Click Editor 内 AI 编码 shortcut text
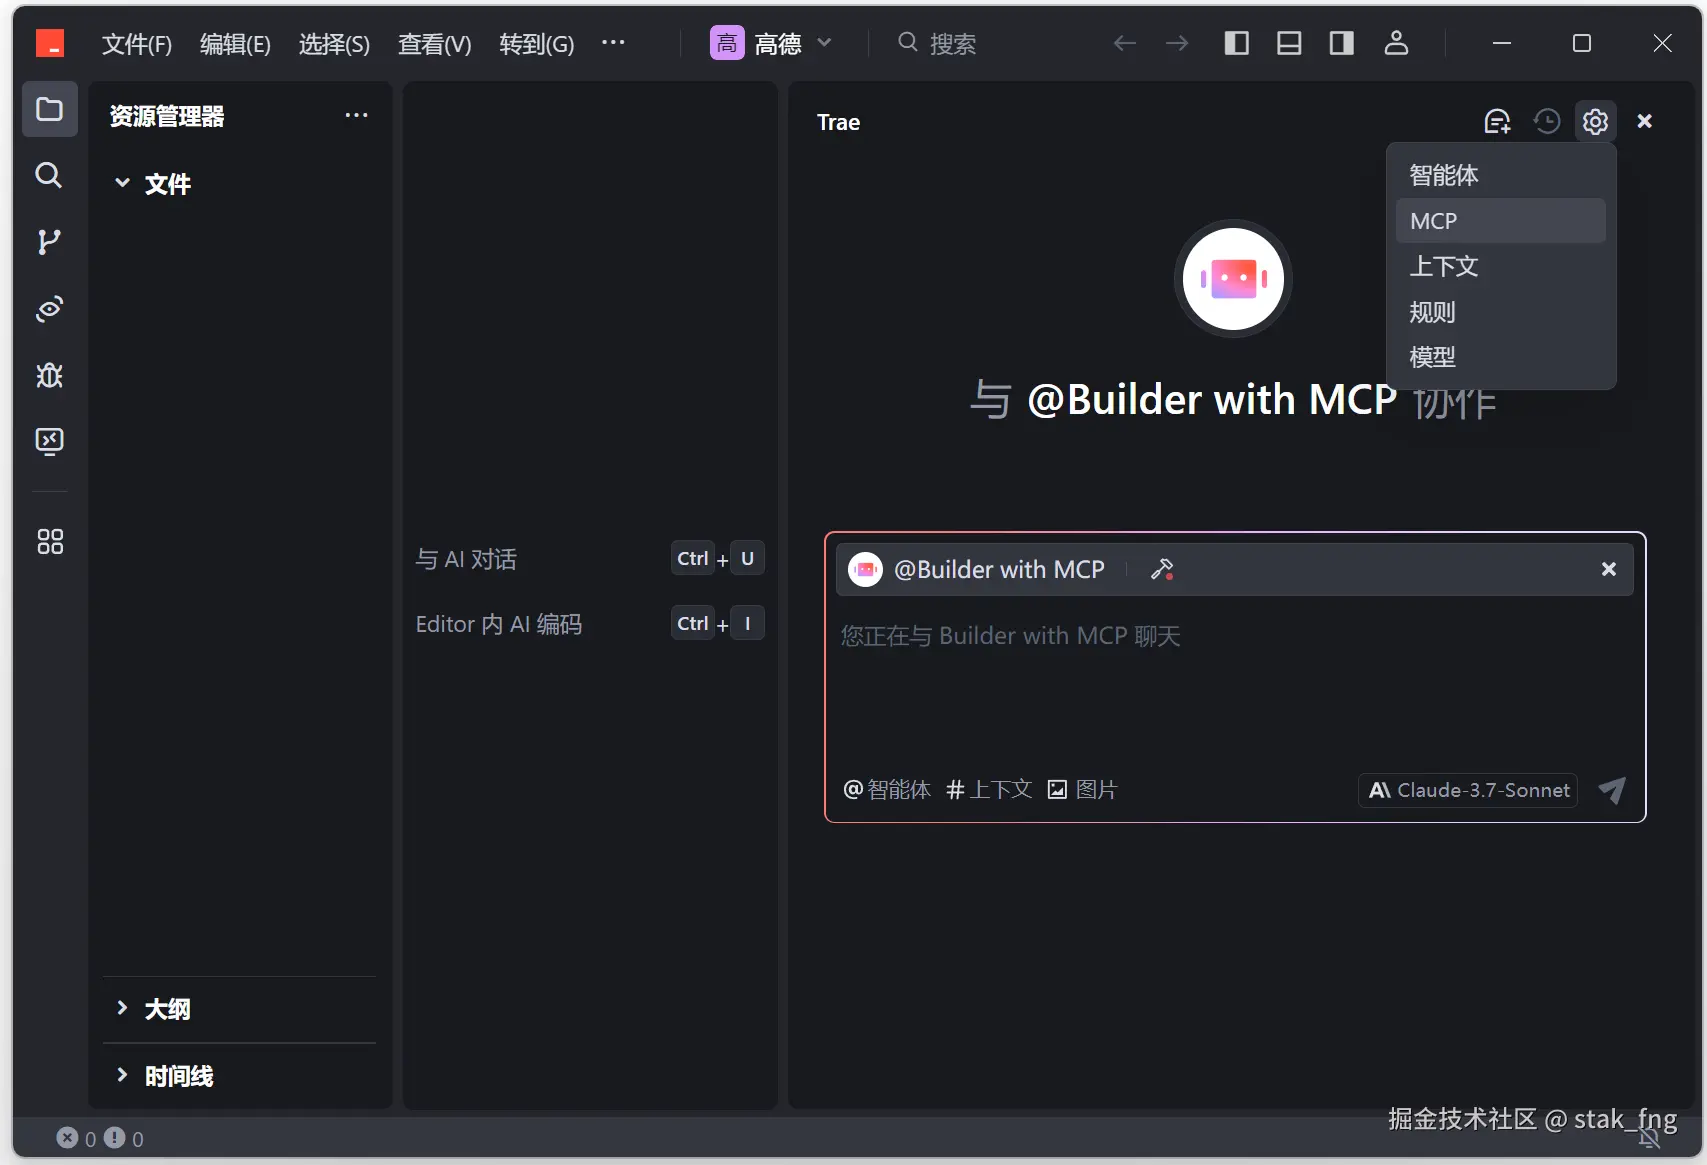Viewport: 1707px width, 1165px height. tap(499, 624)
